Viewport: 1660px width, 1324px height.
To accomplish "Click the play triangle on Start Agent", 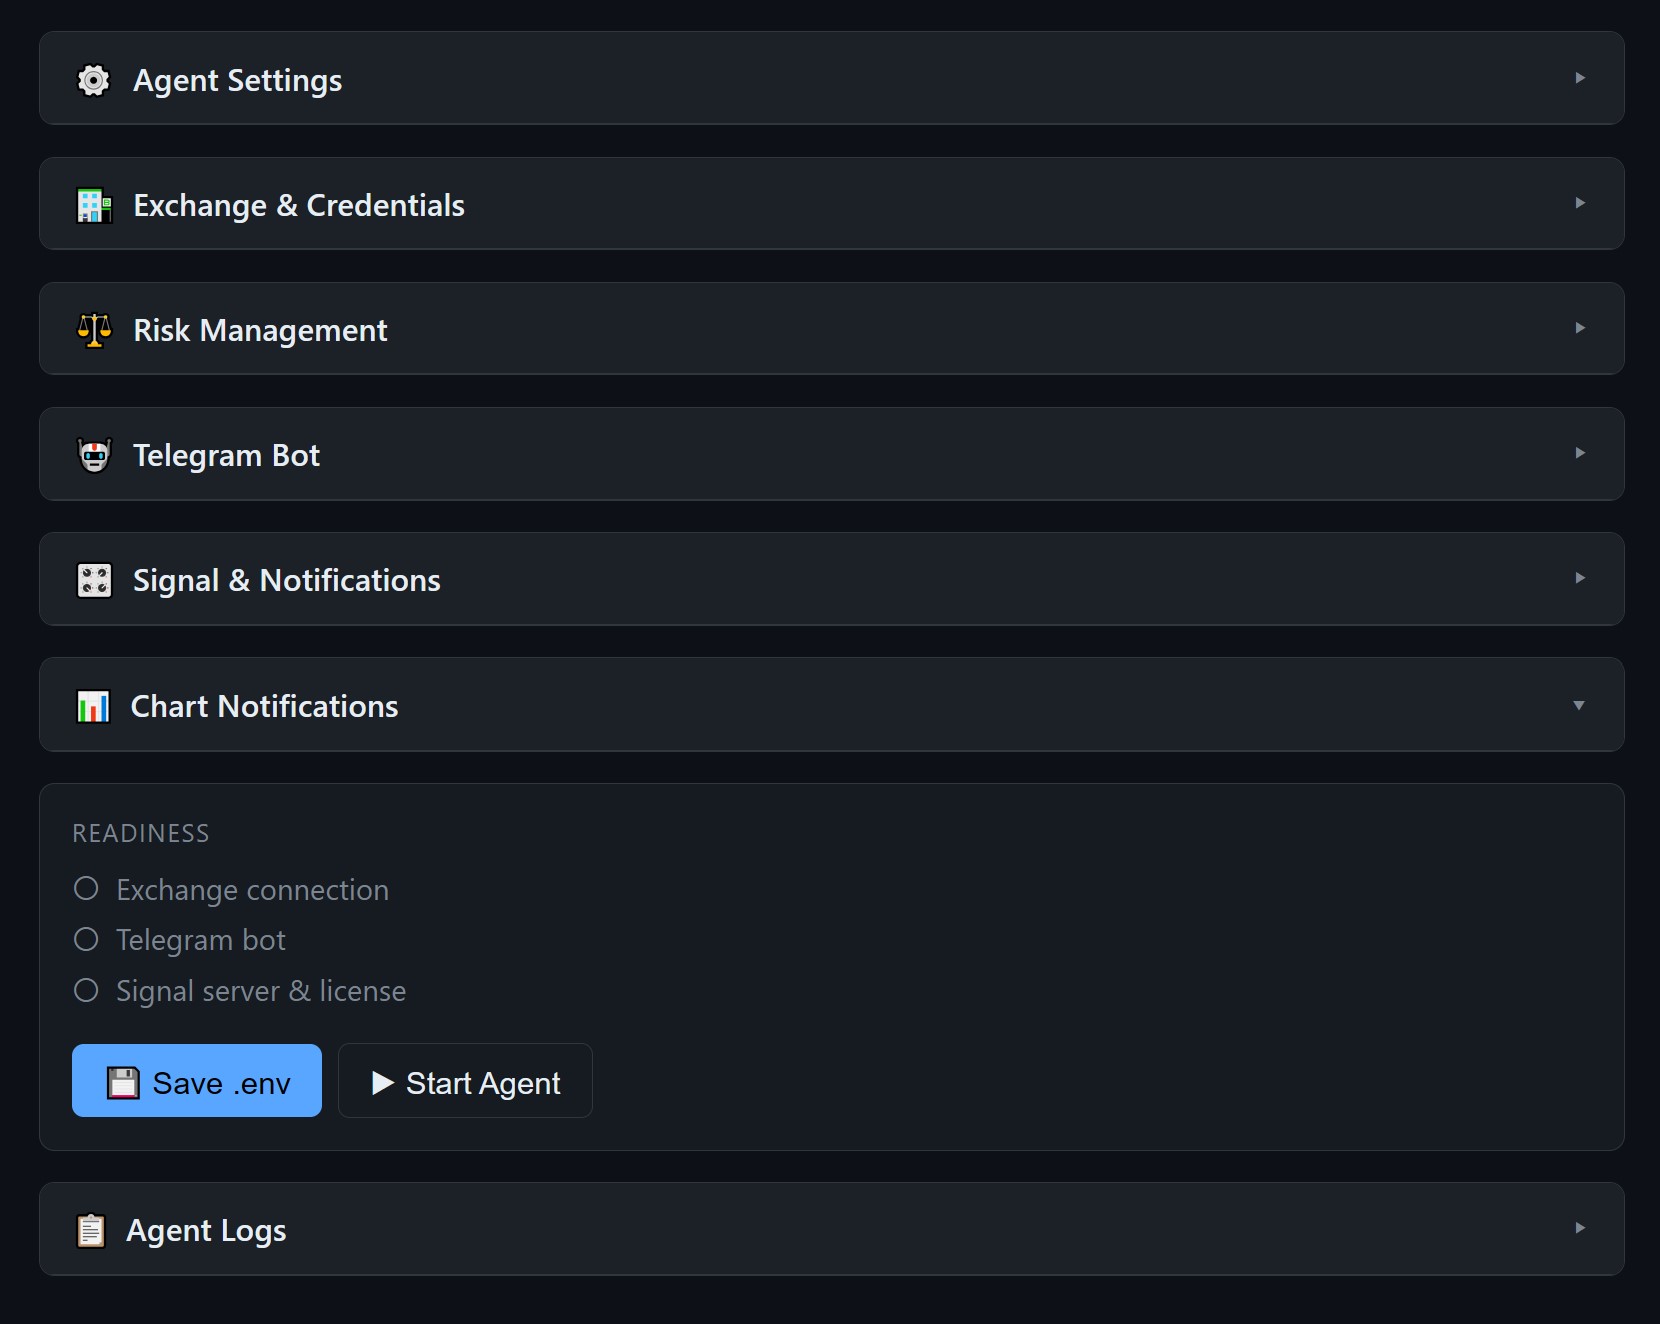I will pos(383,1081).
